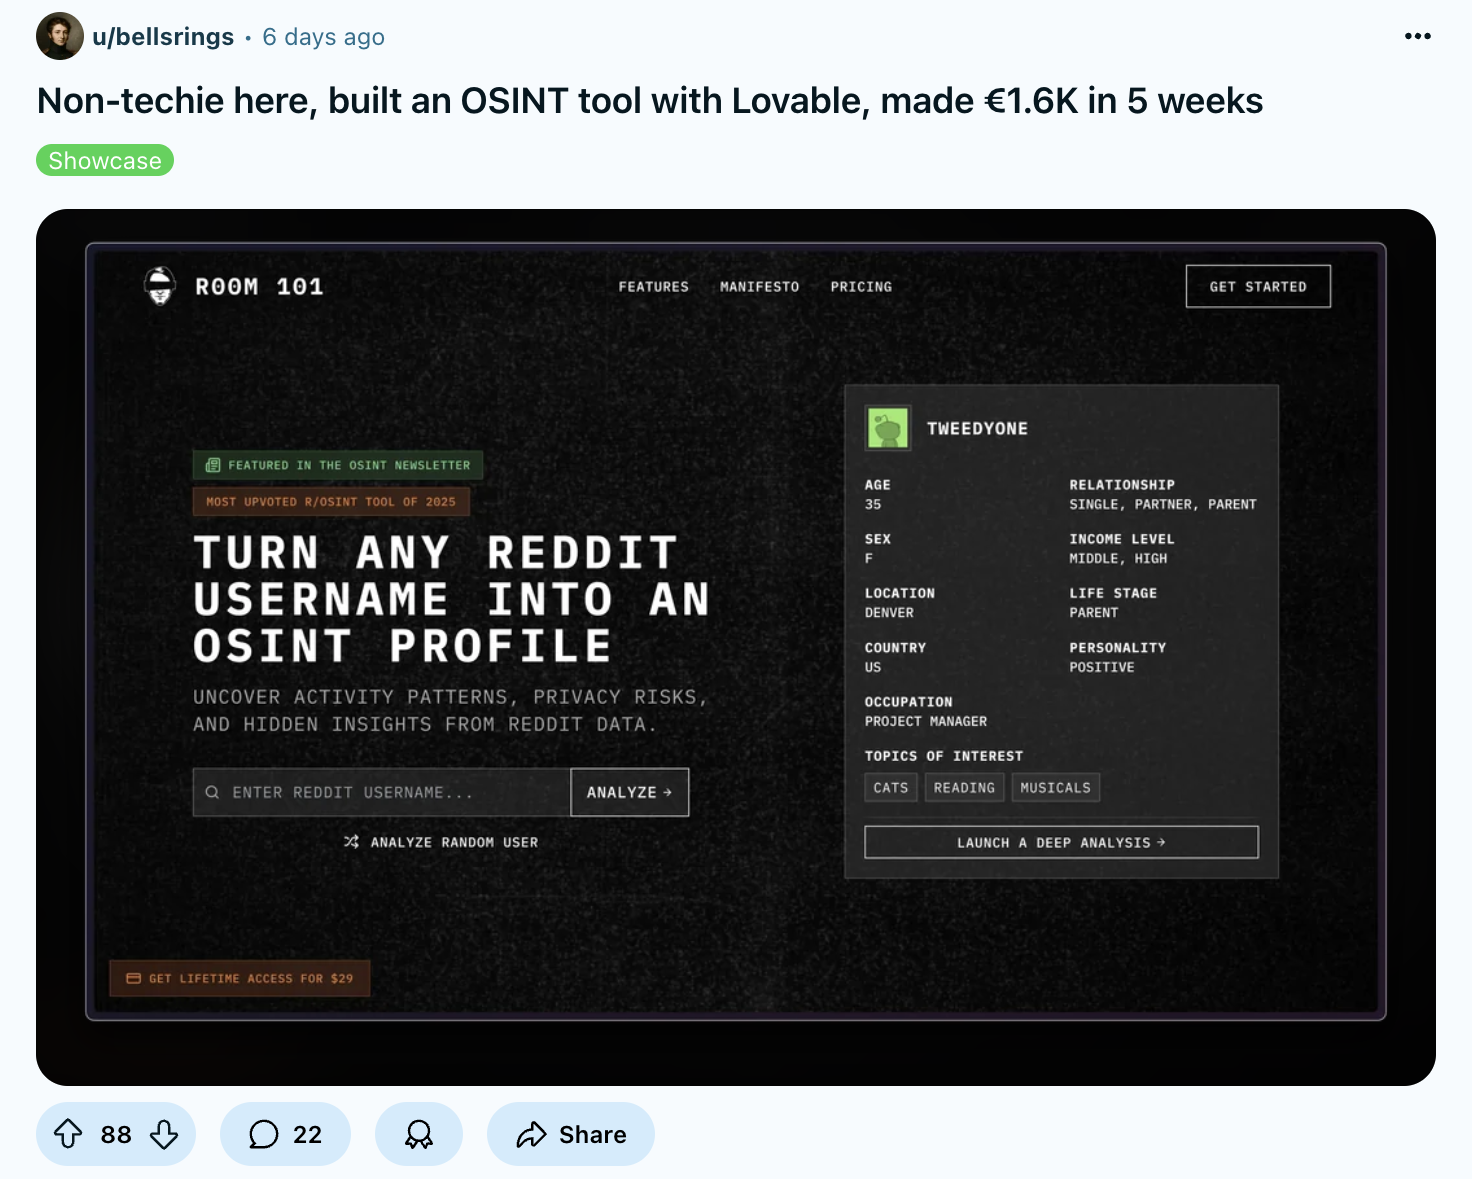This screenshot has height=1179, width=1472.
Task: Open the Manifesto nav item
Action: pyautogui.click(x=759, y=287)
